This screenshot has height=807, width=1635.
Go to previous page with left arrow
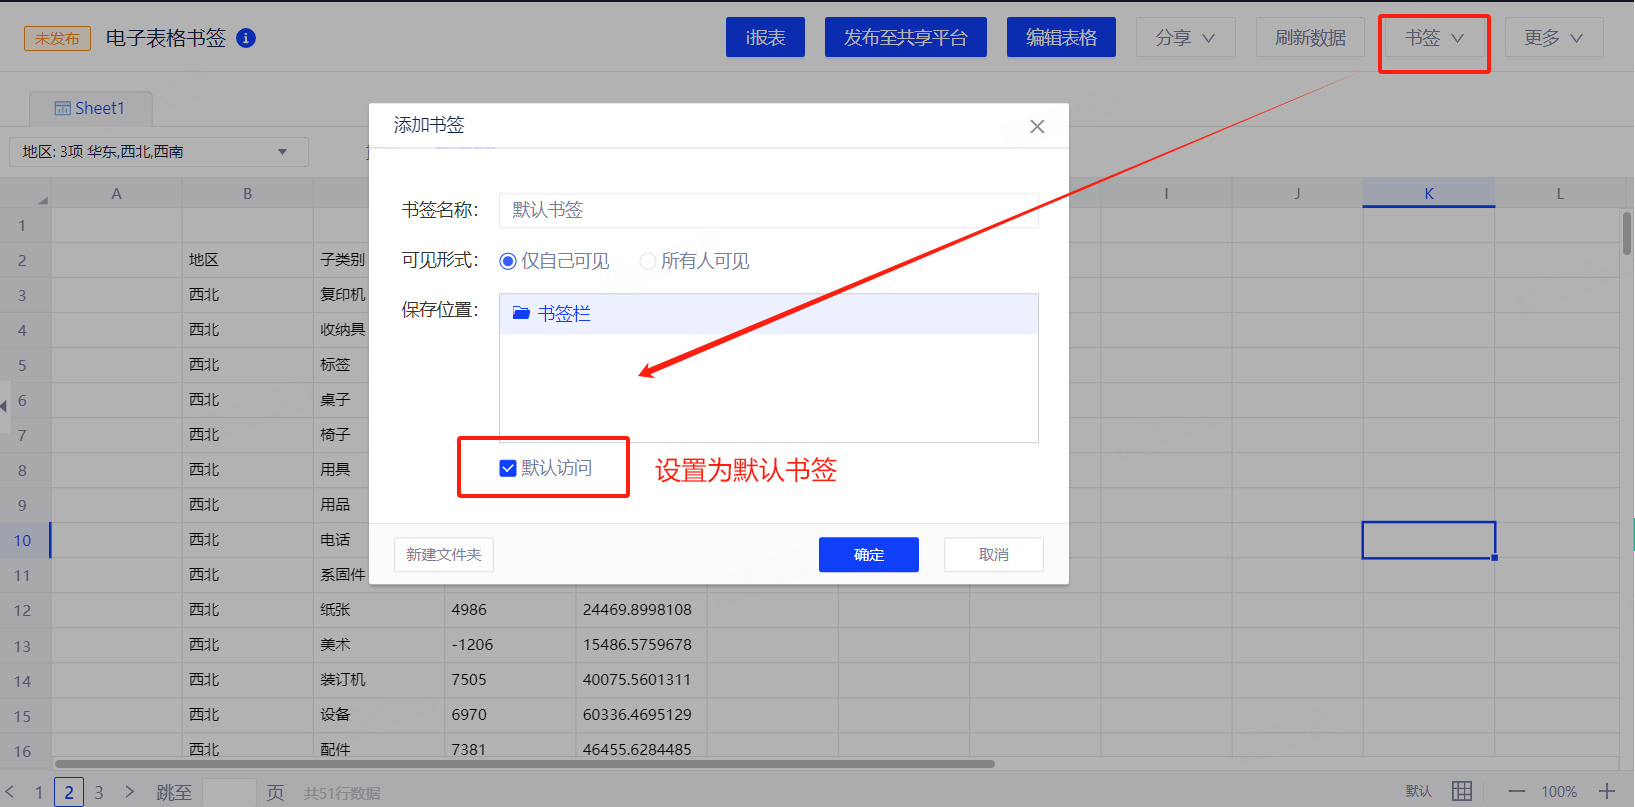coord(10,792)
